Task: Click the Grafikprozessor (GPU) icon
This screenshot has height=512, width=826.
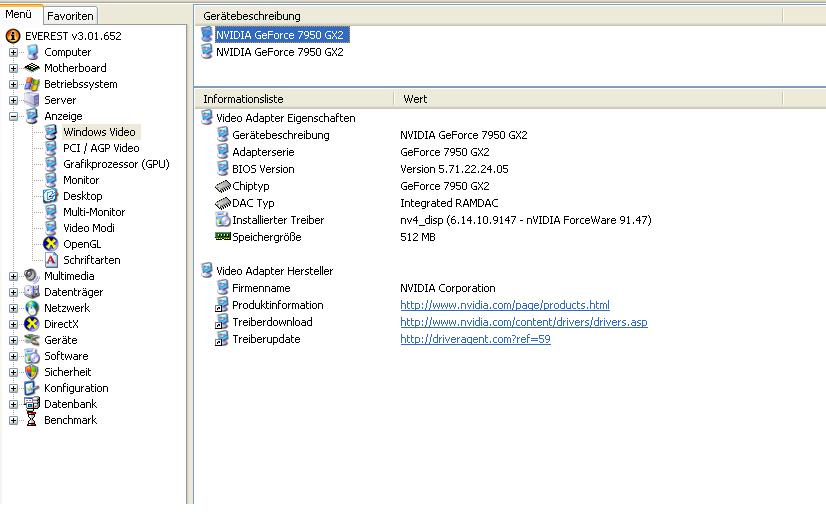Action: pos(51,164)
